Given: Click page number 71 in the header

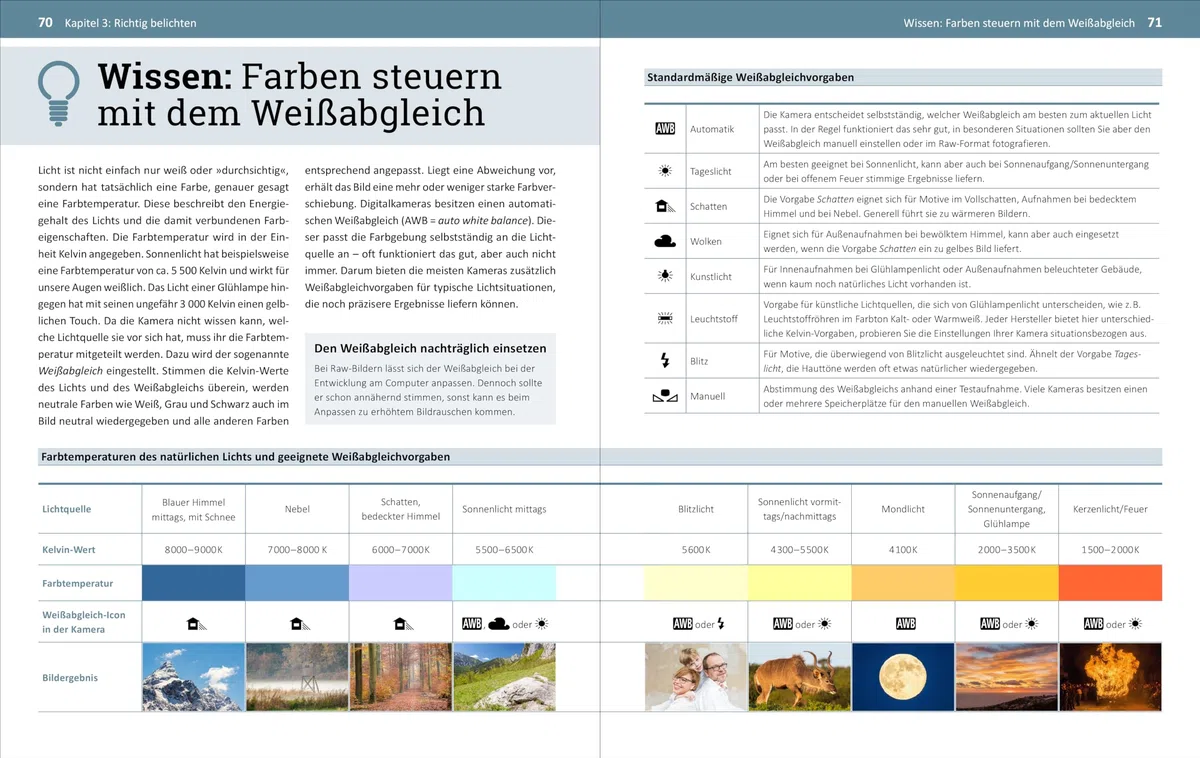Looking at the screenshot, I should pyautogui.click(x=1154, y=22).
